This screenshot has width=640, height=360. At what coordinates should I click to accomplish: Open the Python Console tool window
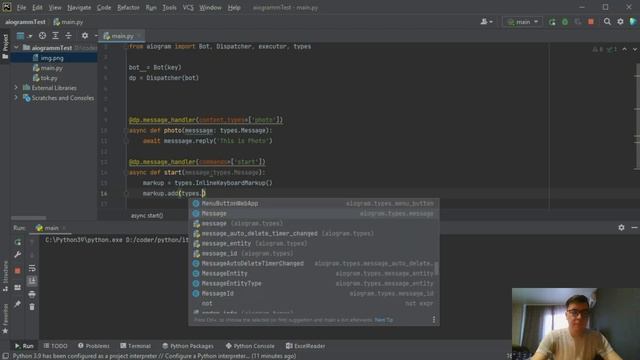pyautogui.click(x=250, y=346)
